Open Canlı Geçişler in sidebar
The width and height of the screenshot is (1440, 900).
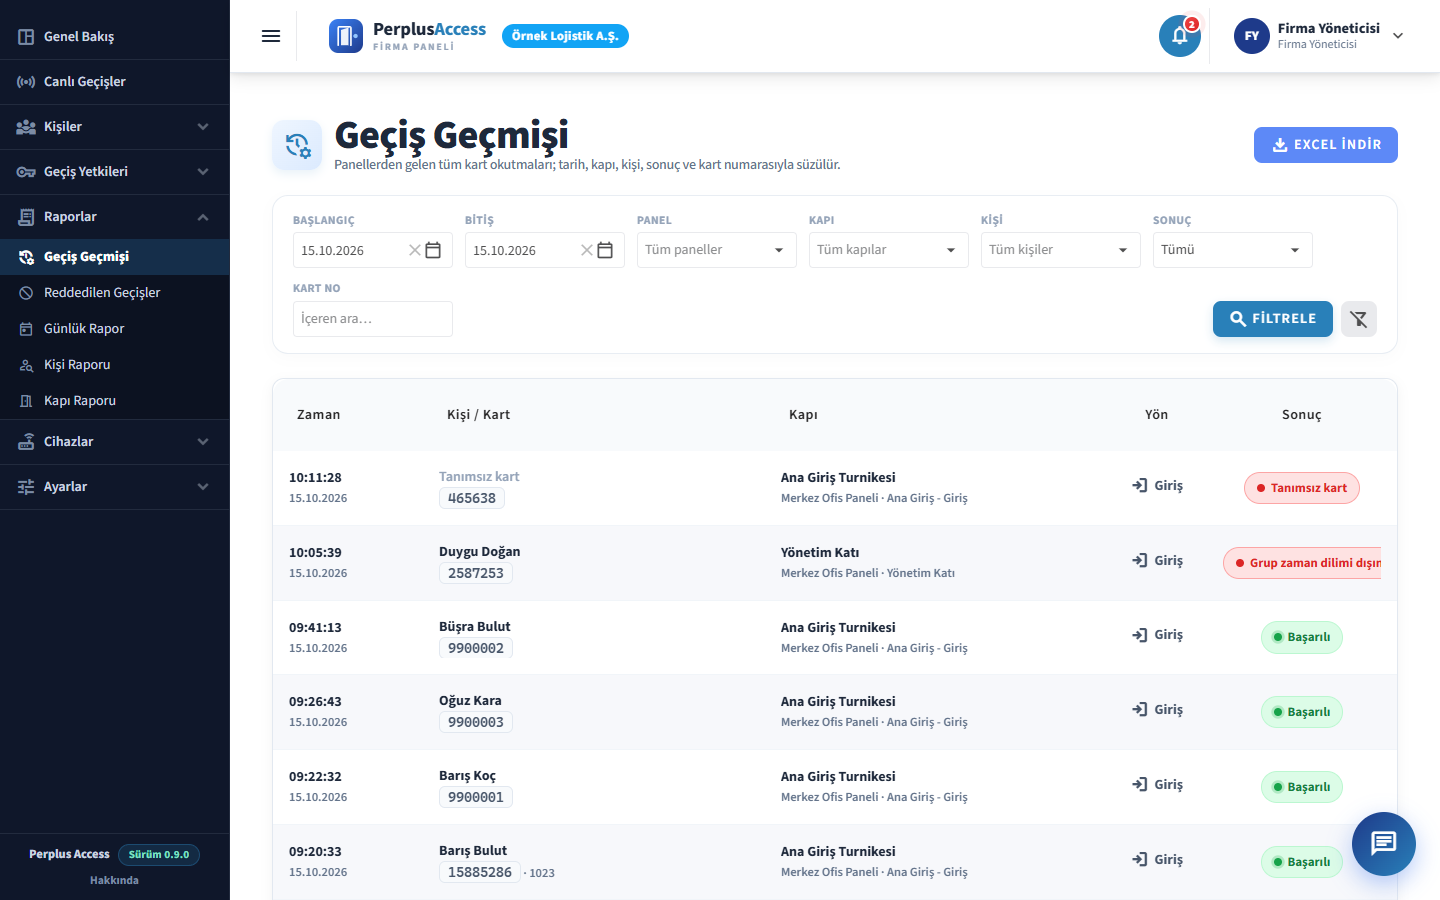coord(115,82)
